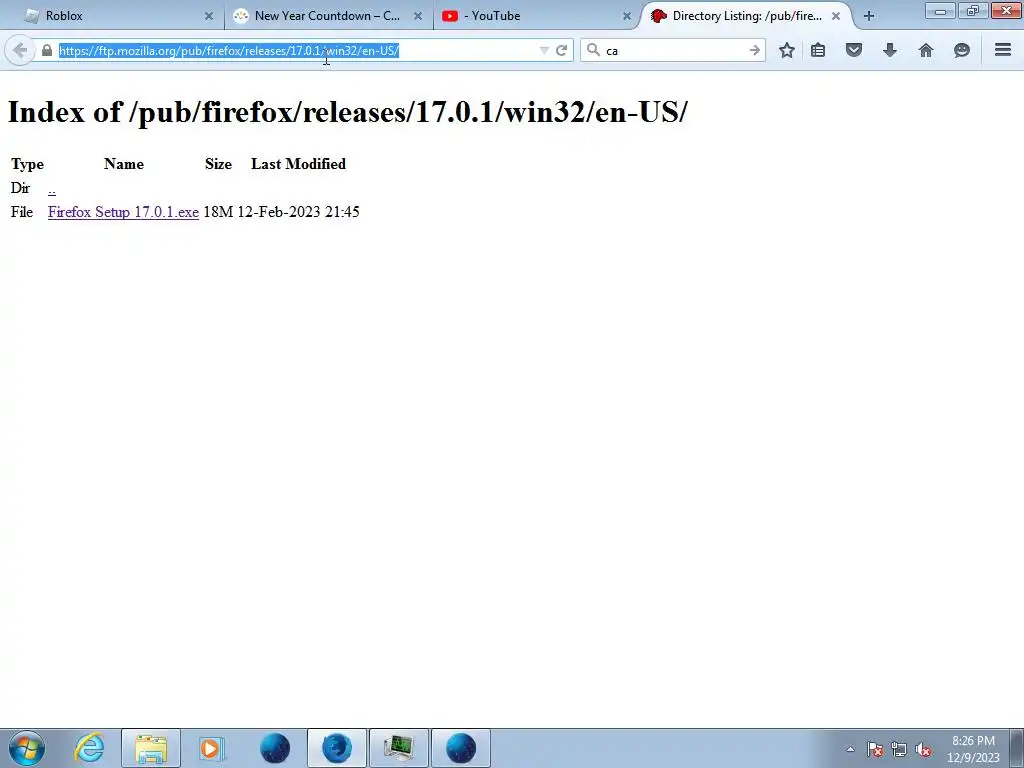The image size is (1024, 768).
Task: Open Windows Media Player taskbar icon
Action: (x=212, y=748)
